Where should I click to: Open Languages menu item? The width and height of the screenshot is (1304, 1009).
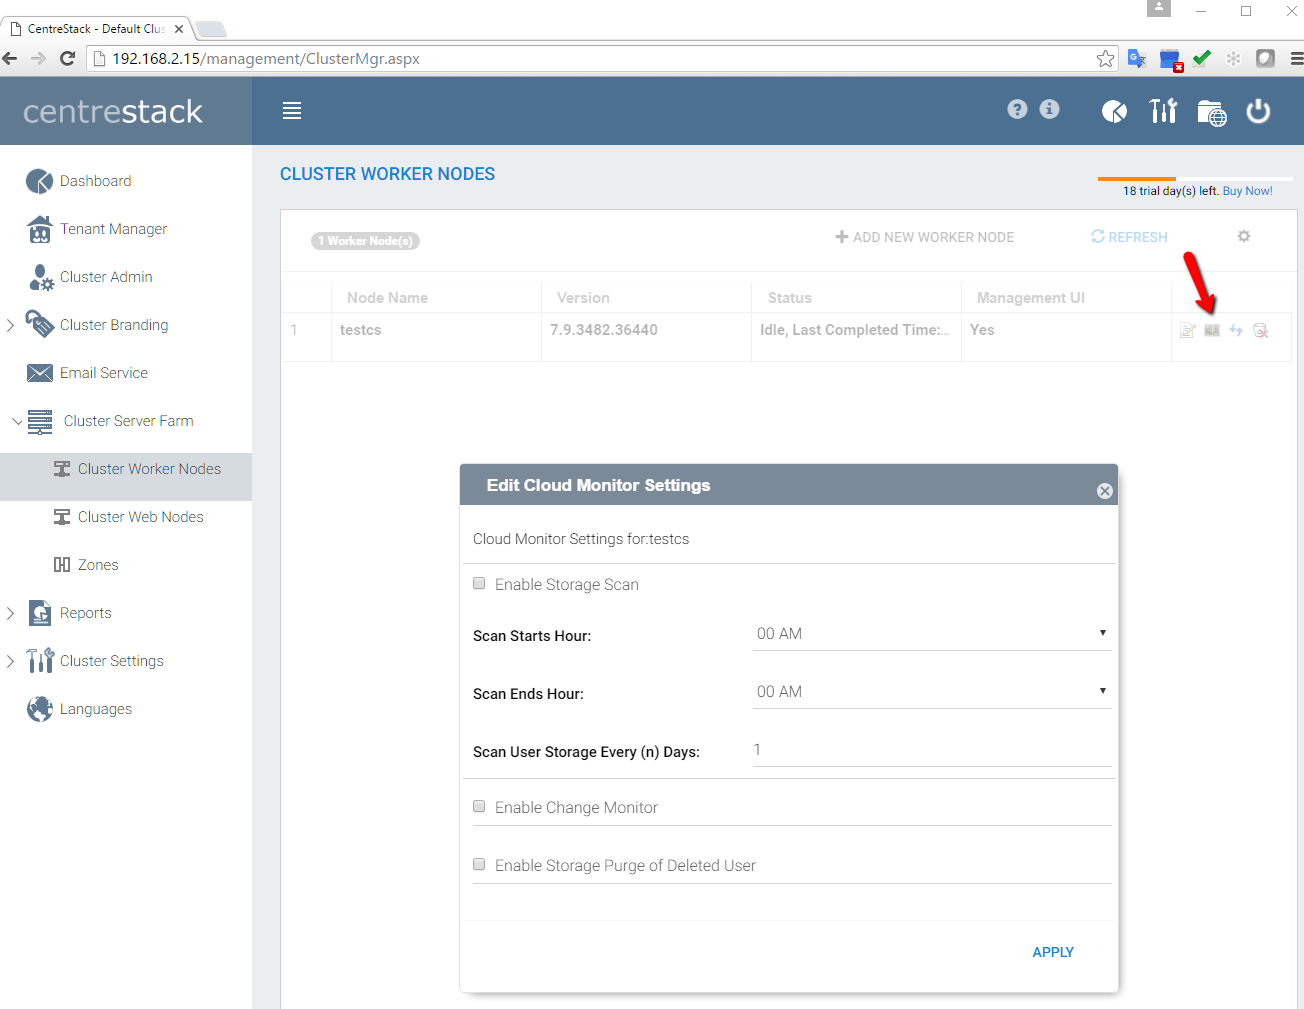click(96, 709)
